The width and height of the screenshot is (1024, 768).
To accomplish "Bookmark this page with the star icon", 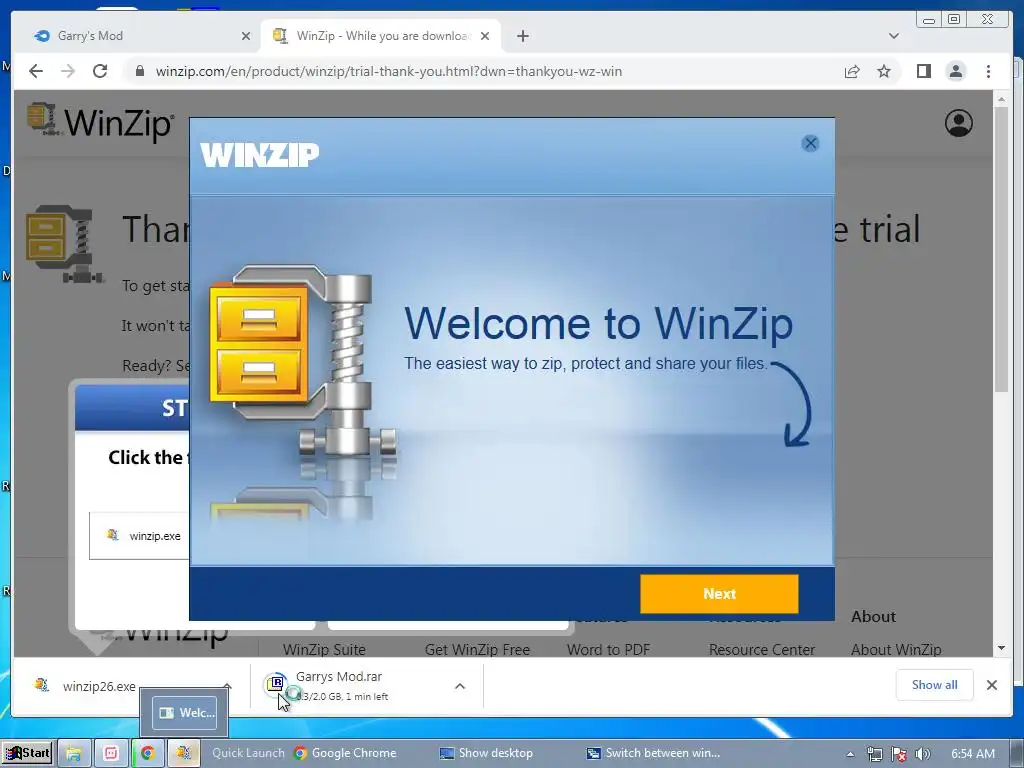I will tap(884, 71).
